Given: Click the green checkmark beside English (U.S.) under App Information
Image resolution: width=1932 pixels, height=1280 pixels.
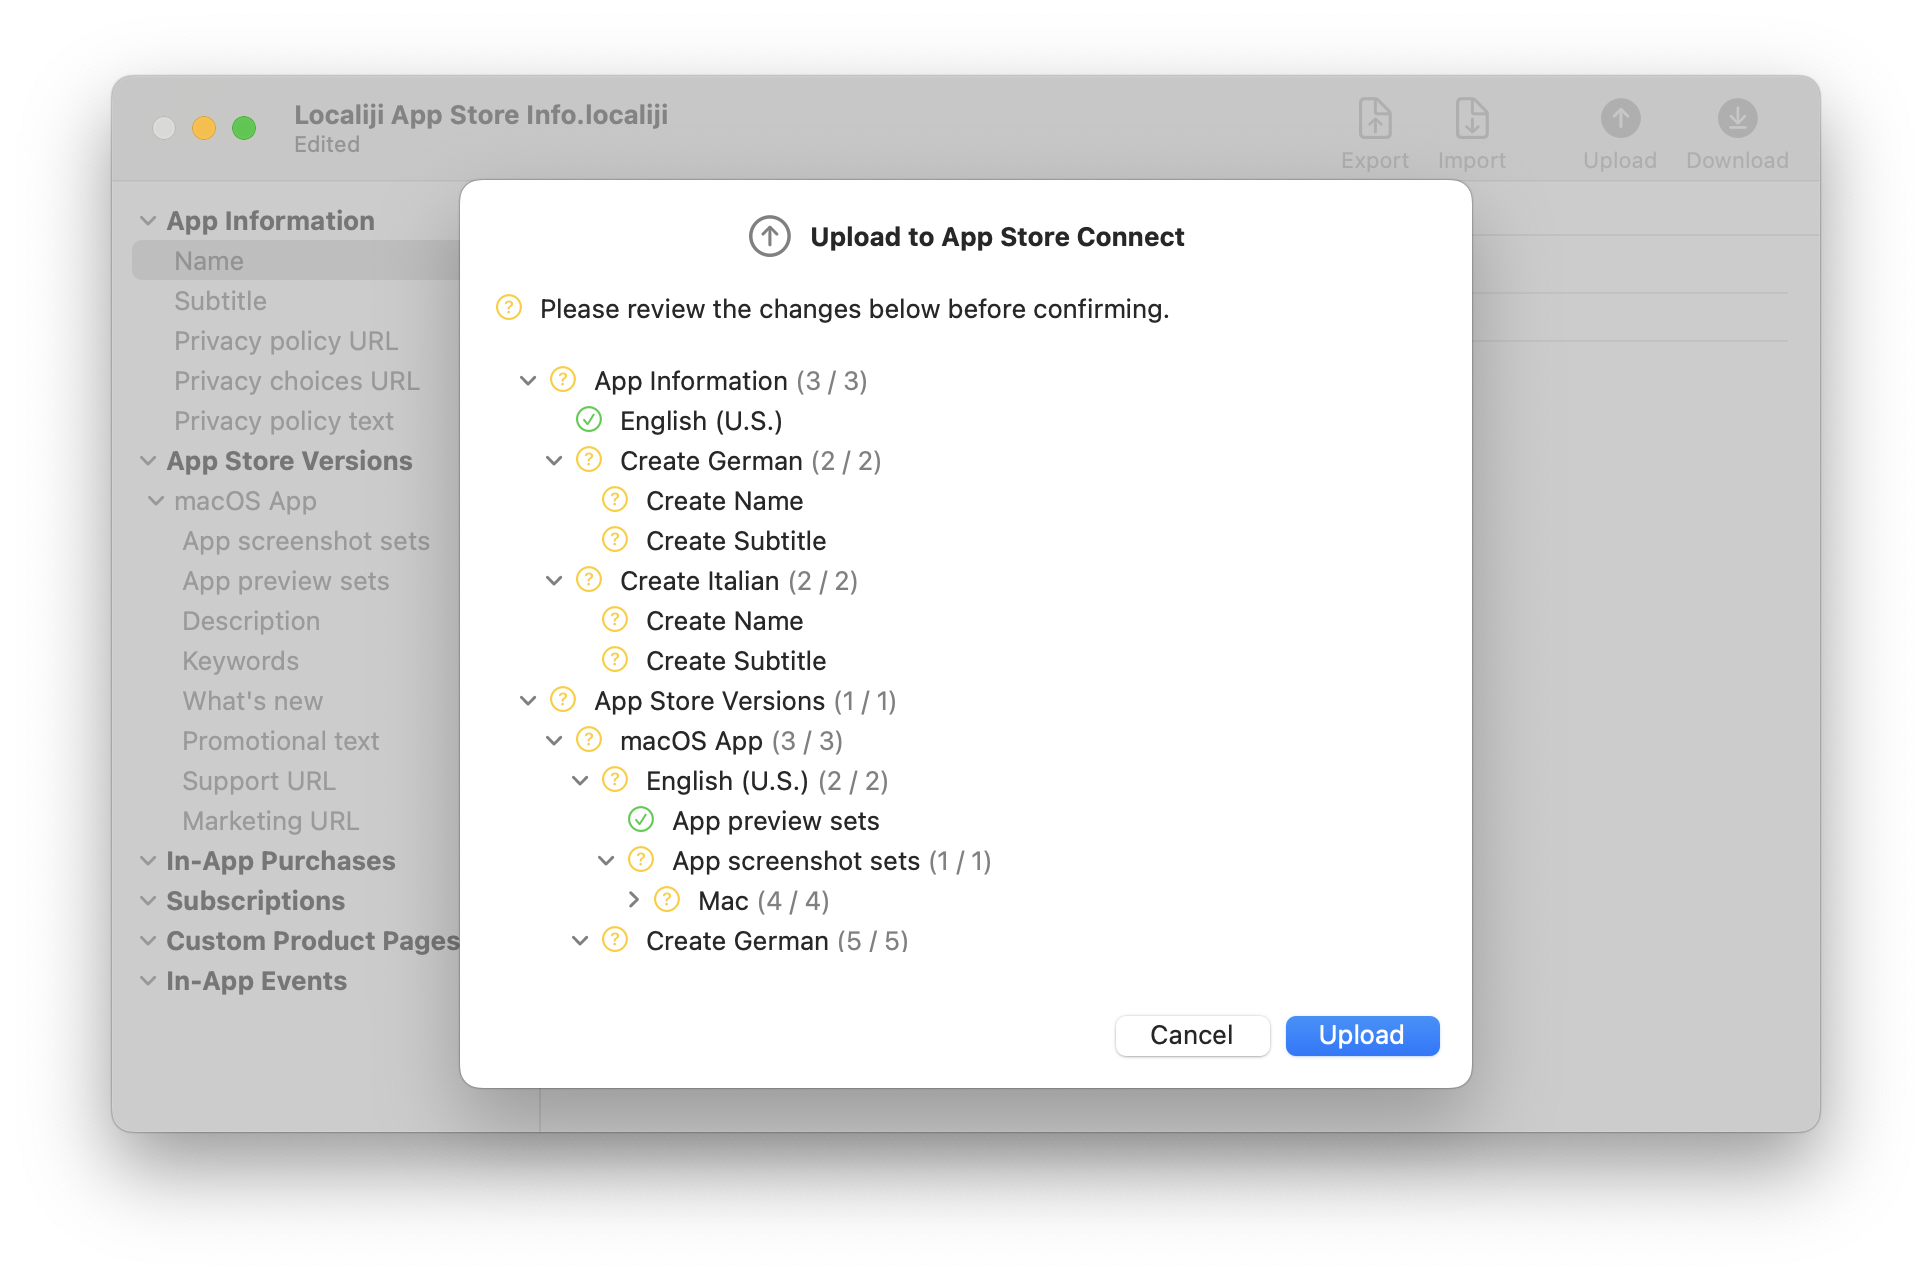Looking at the screenshot, I should pyautogui.click(x=589, y=420).
